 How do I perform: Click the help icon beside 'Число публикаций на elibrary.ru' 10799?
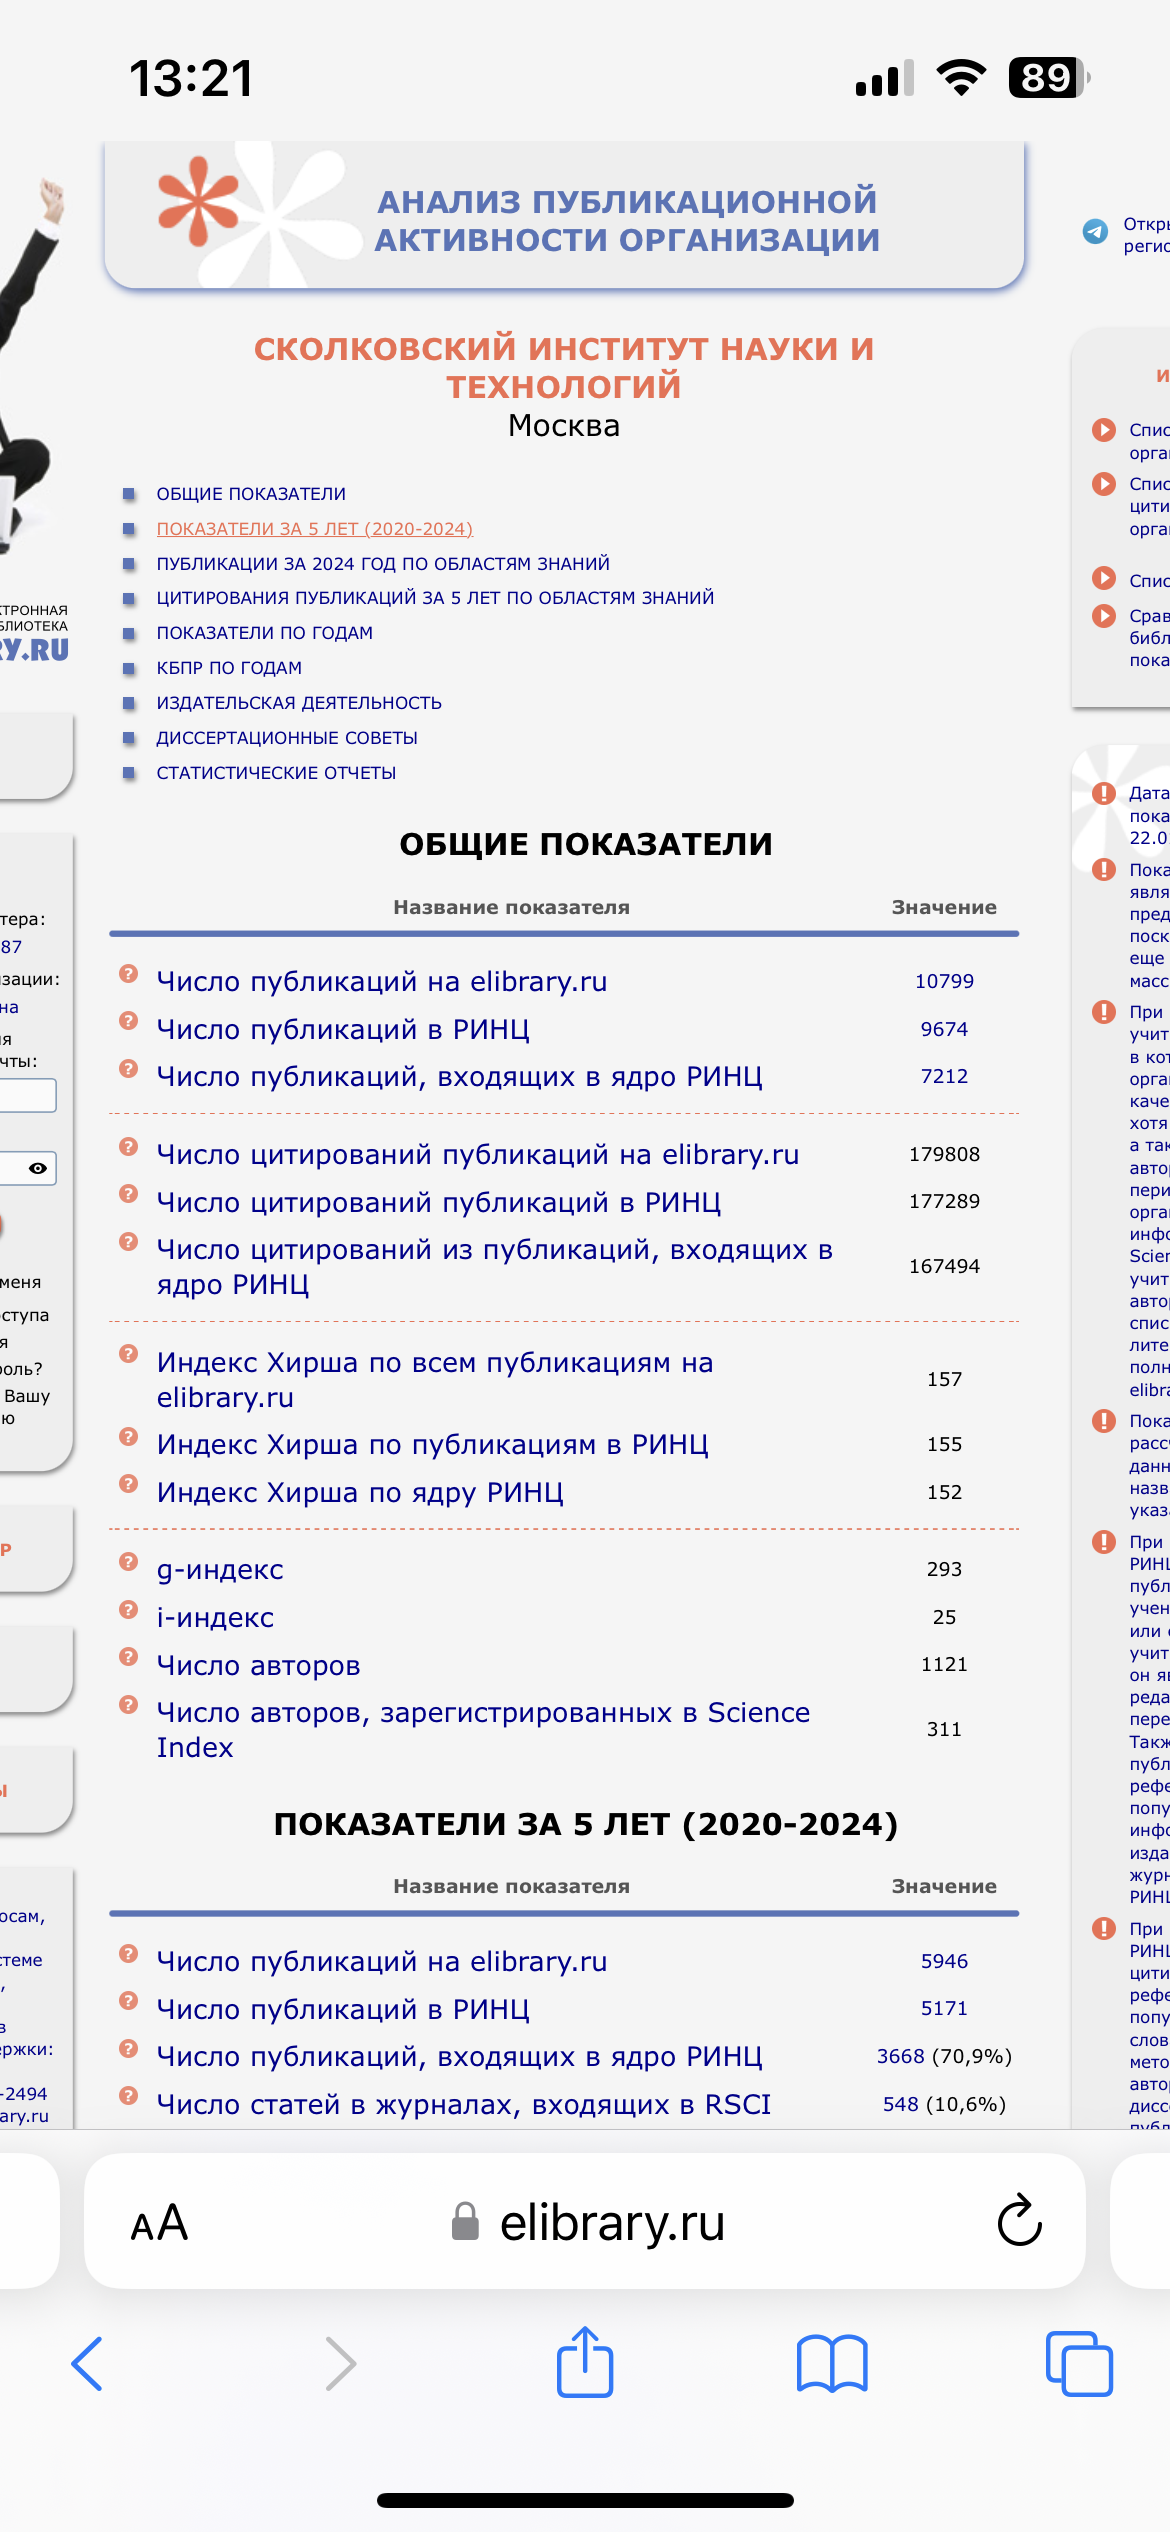tap(128, 973)
